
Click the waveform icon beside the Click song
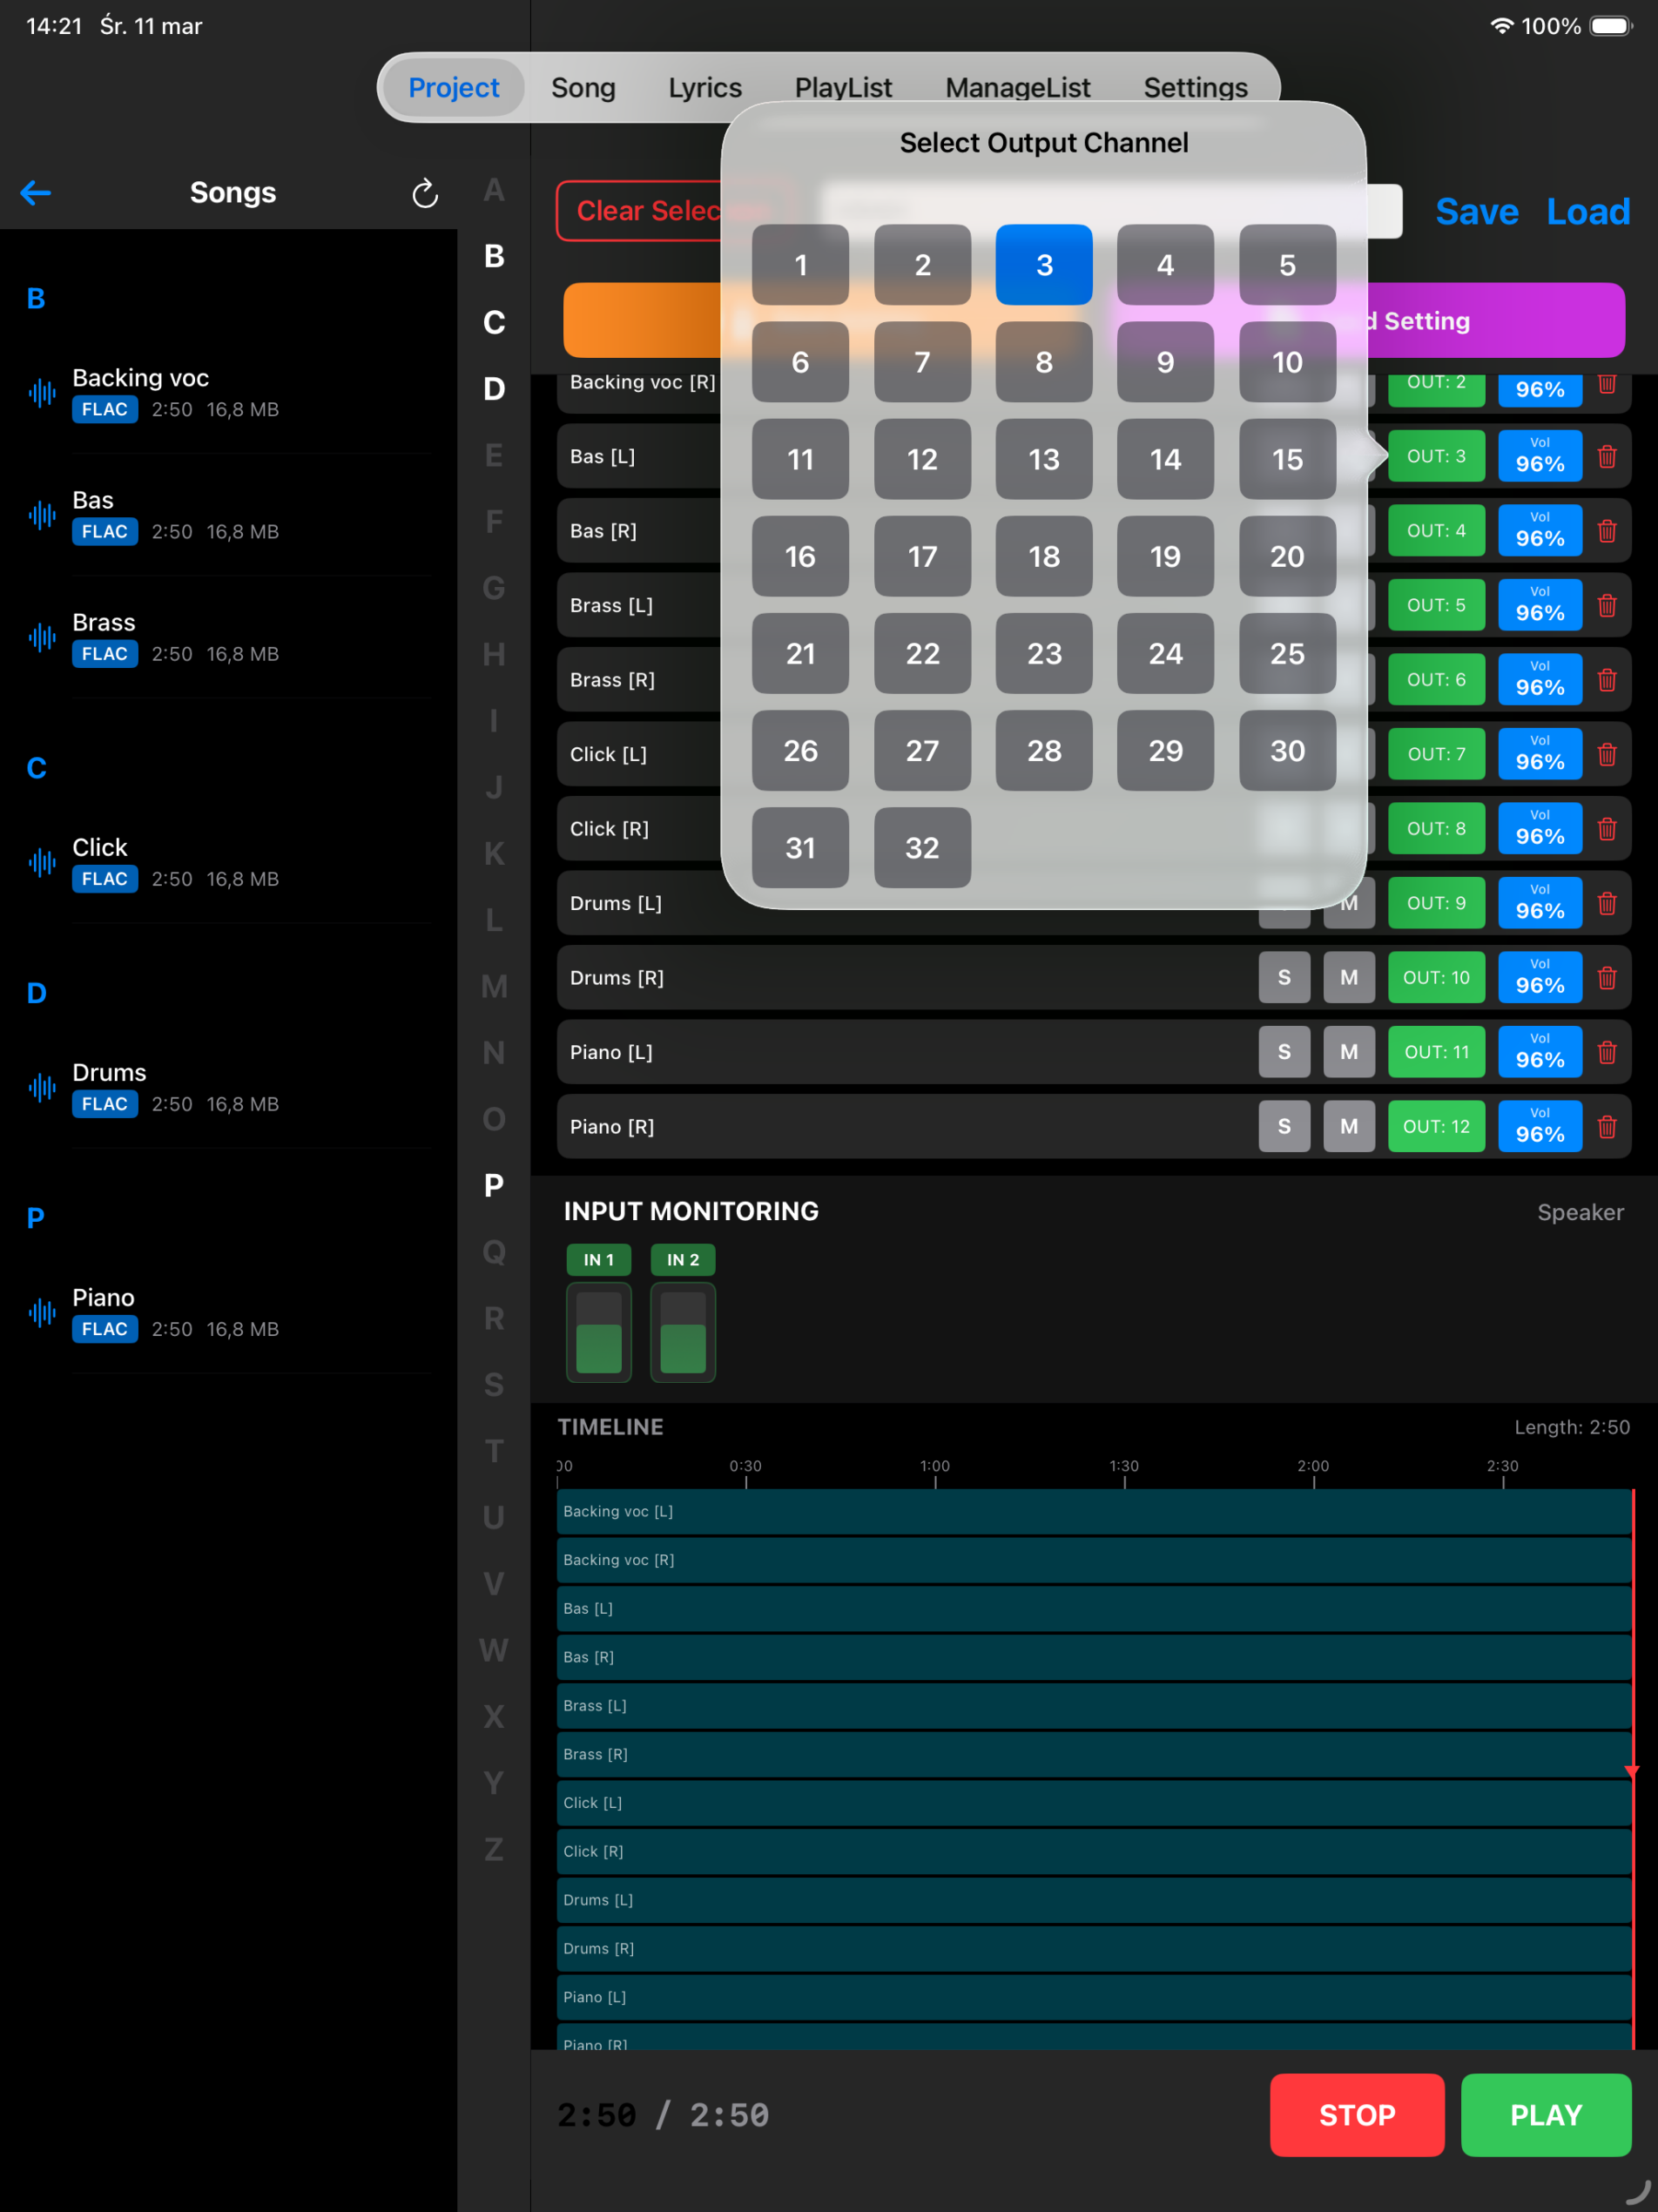point(41,863)
